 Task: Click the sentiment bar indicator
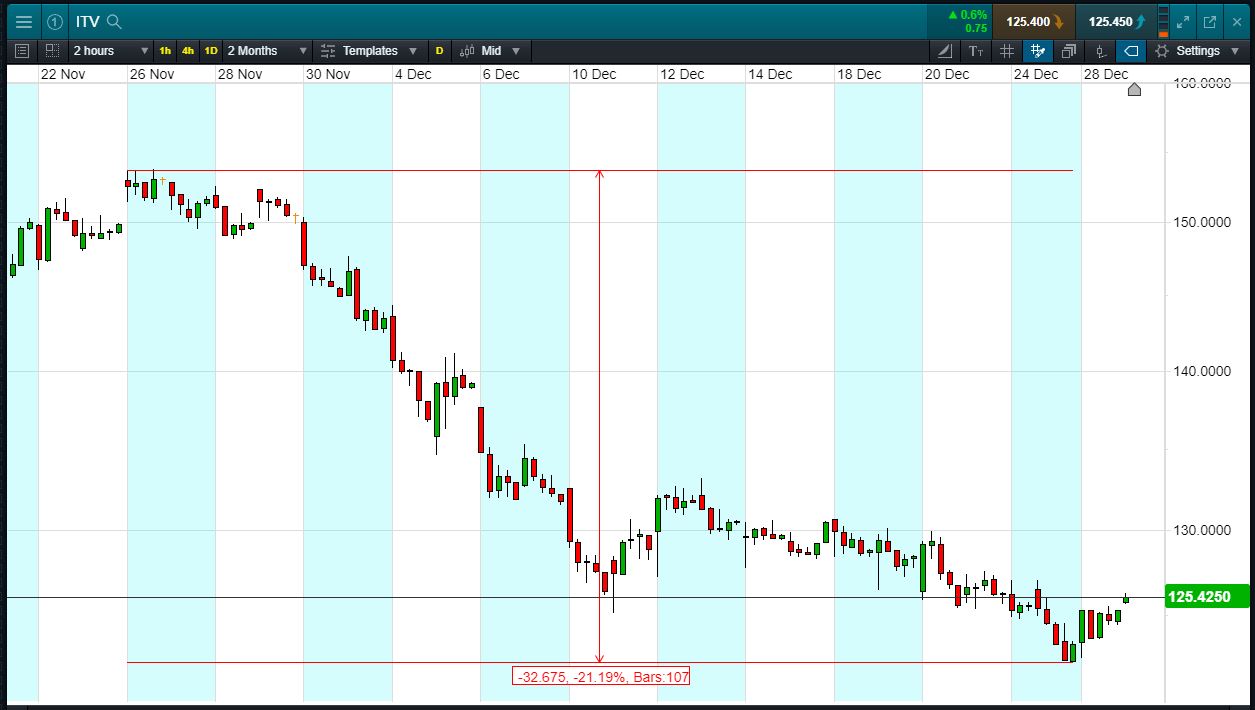(x=1162, y=21)
